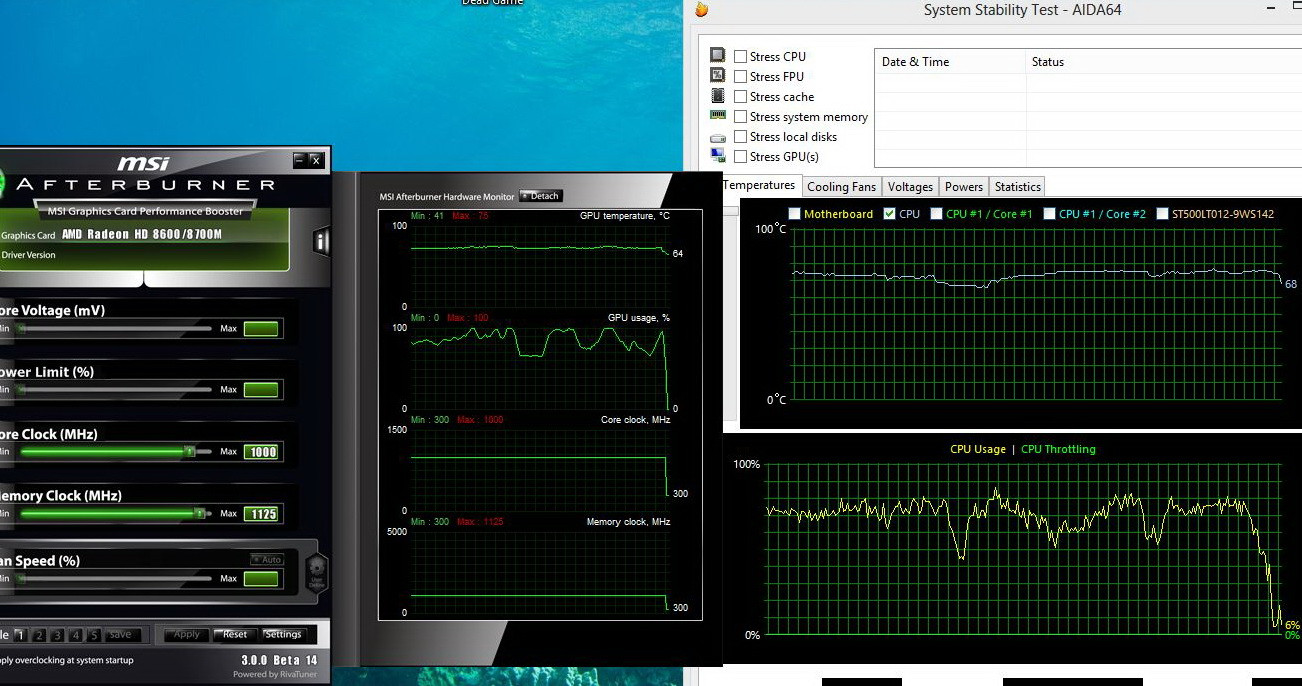
Task: Click the Power Limit slider track
Action: (114, 390)
